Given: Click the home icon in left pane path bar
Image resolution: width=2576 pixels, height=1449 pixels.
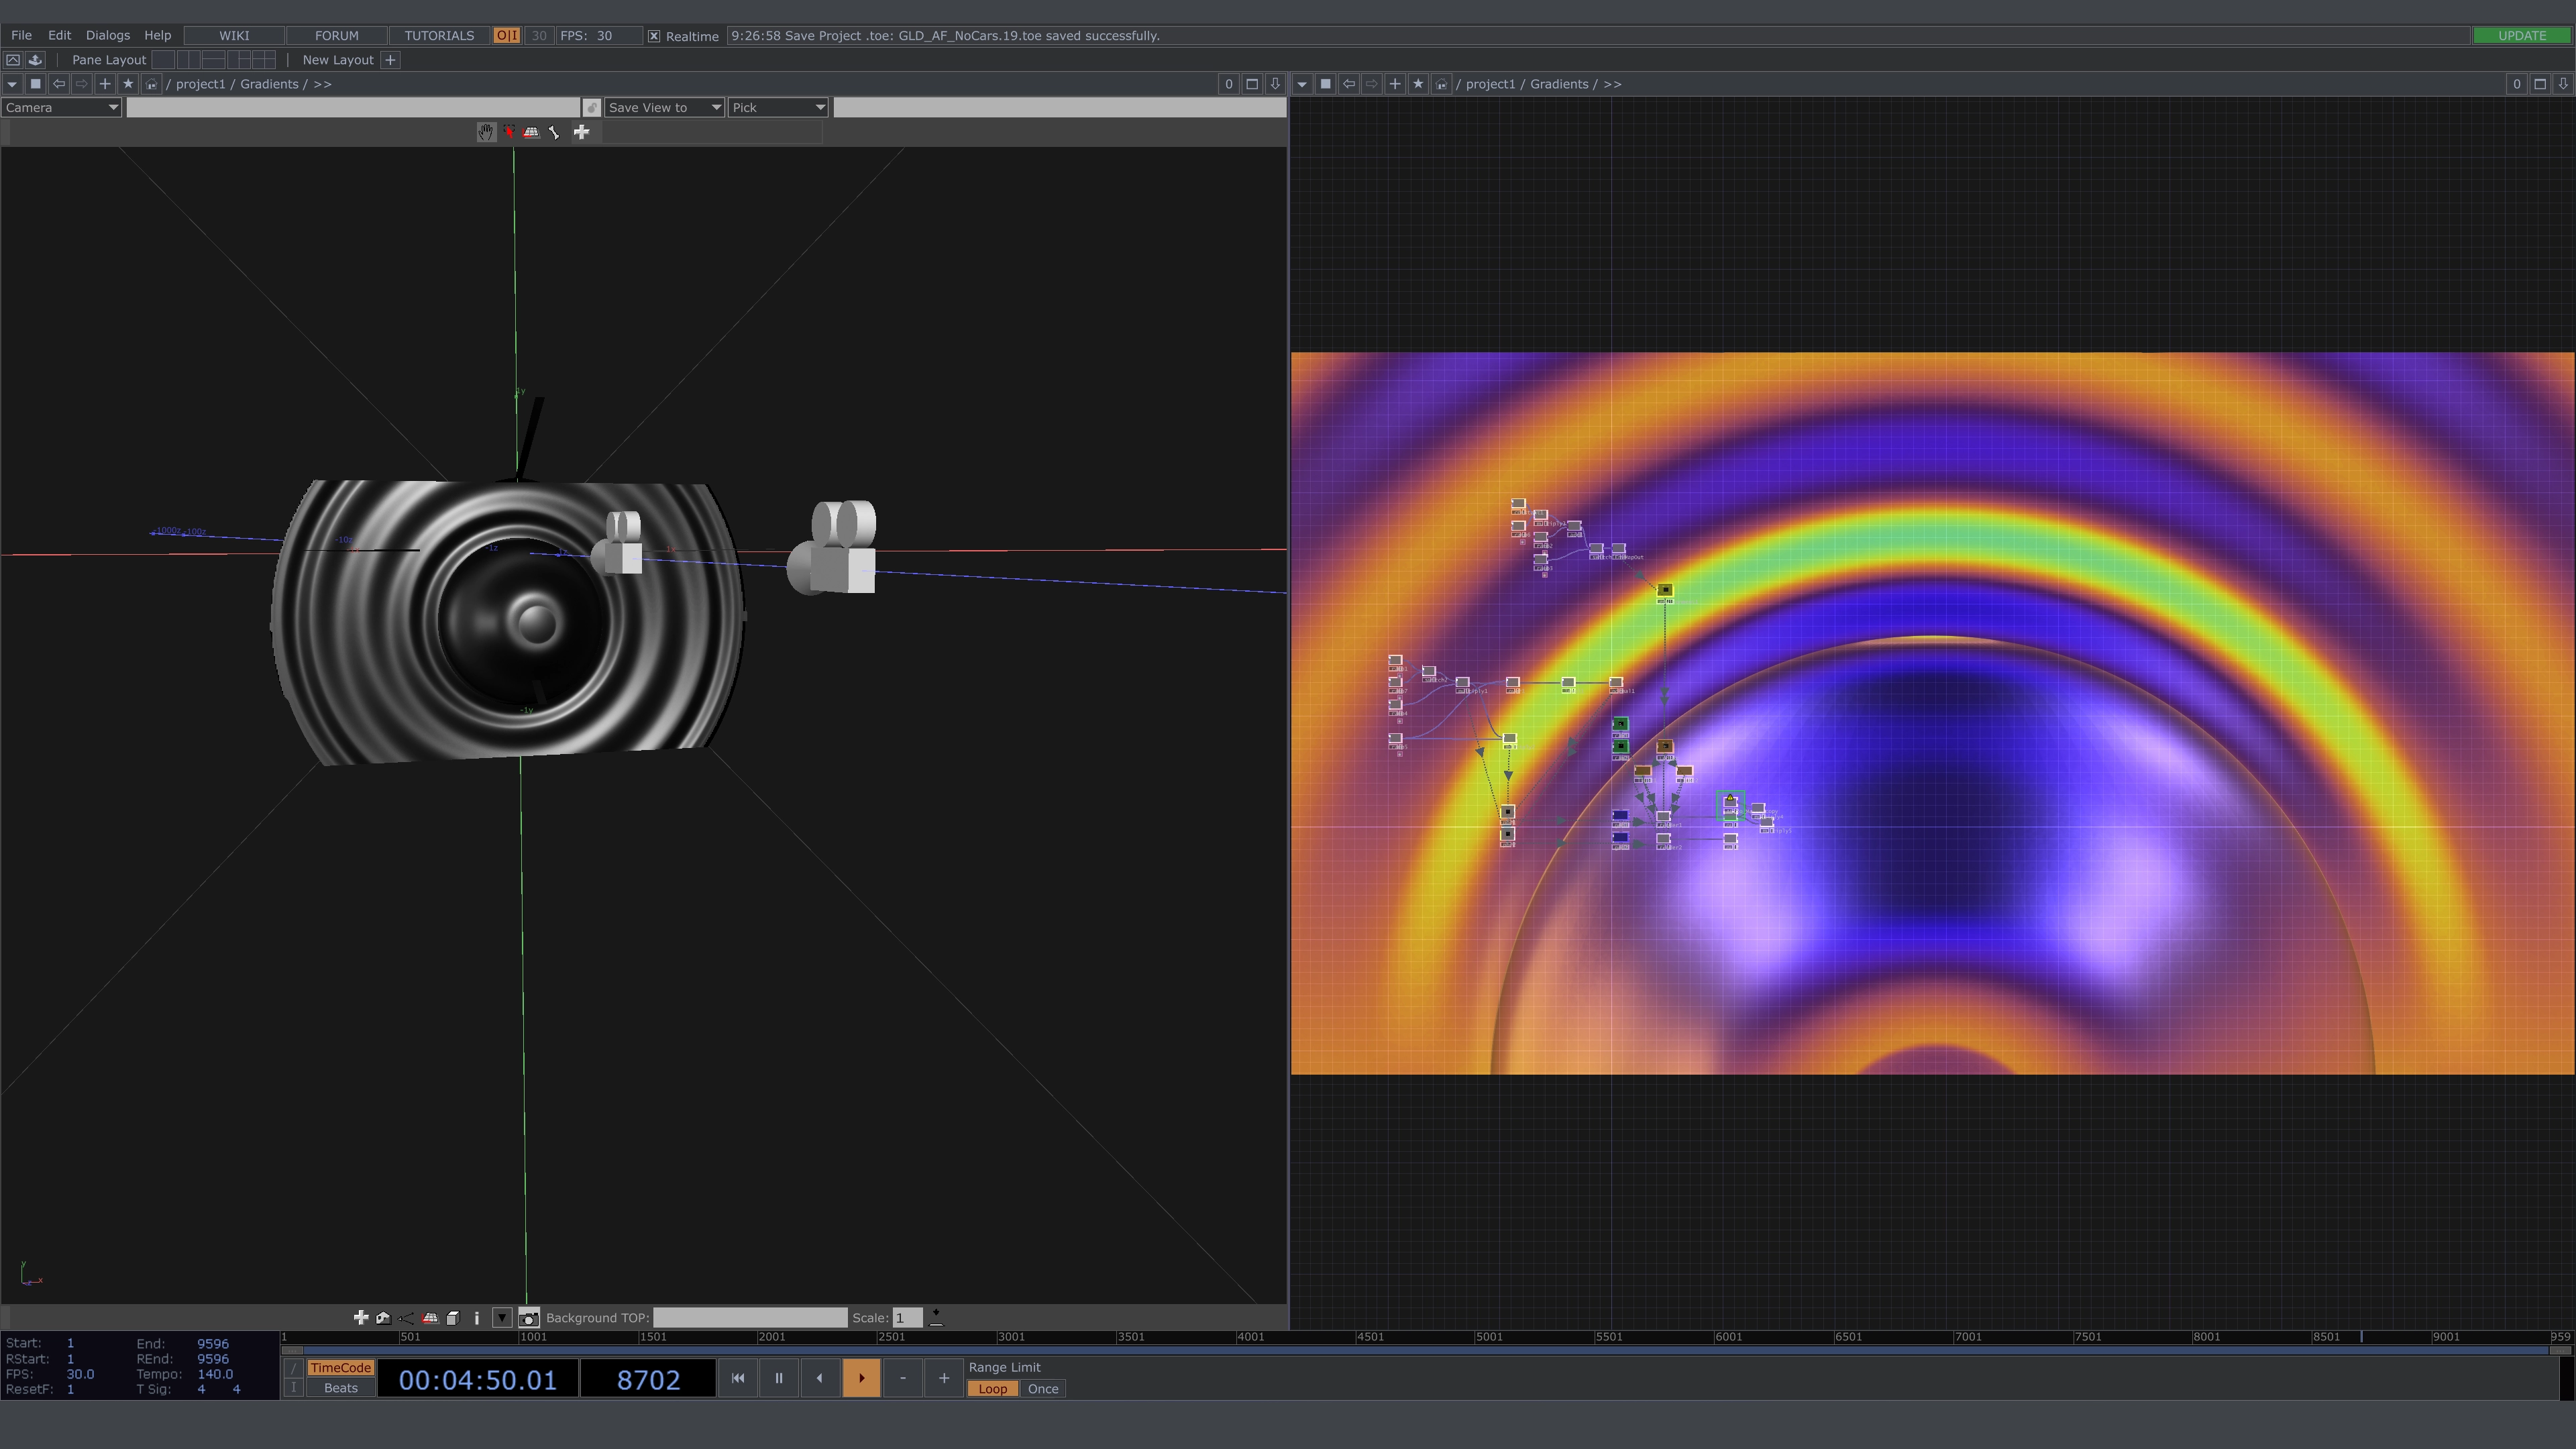Looking at the screenshot, I should point(152,84).
